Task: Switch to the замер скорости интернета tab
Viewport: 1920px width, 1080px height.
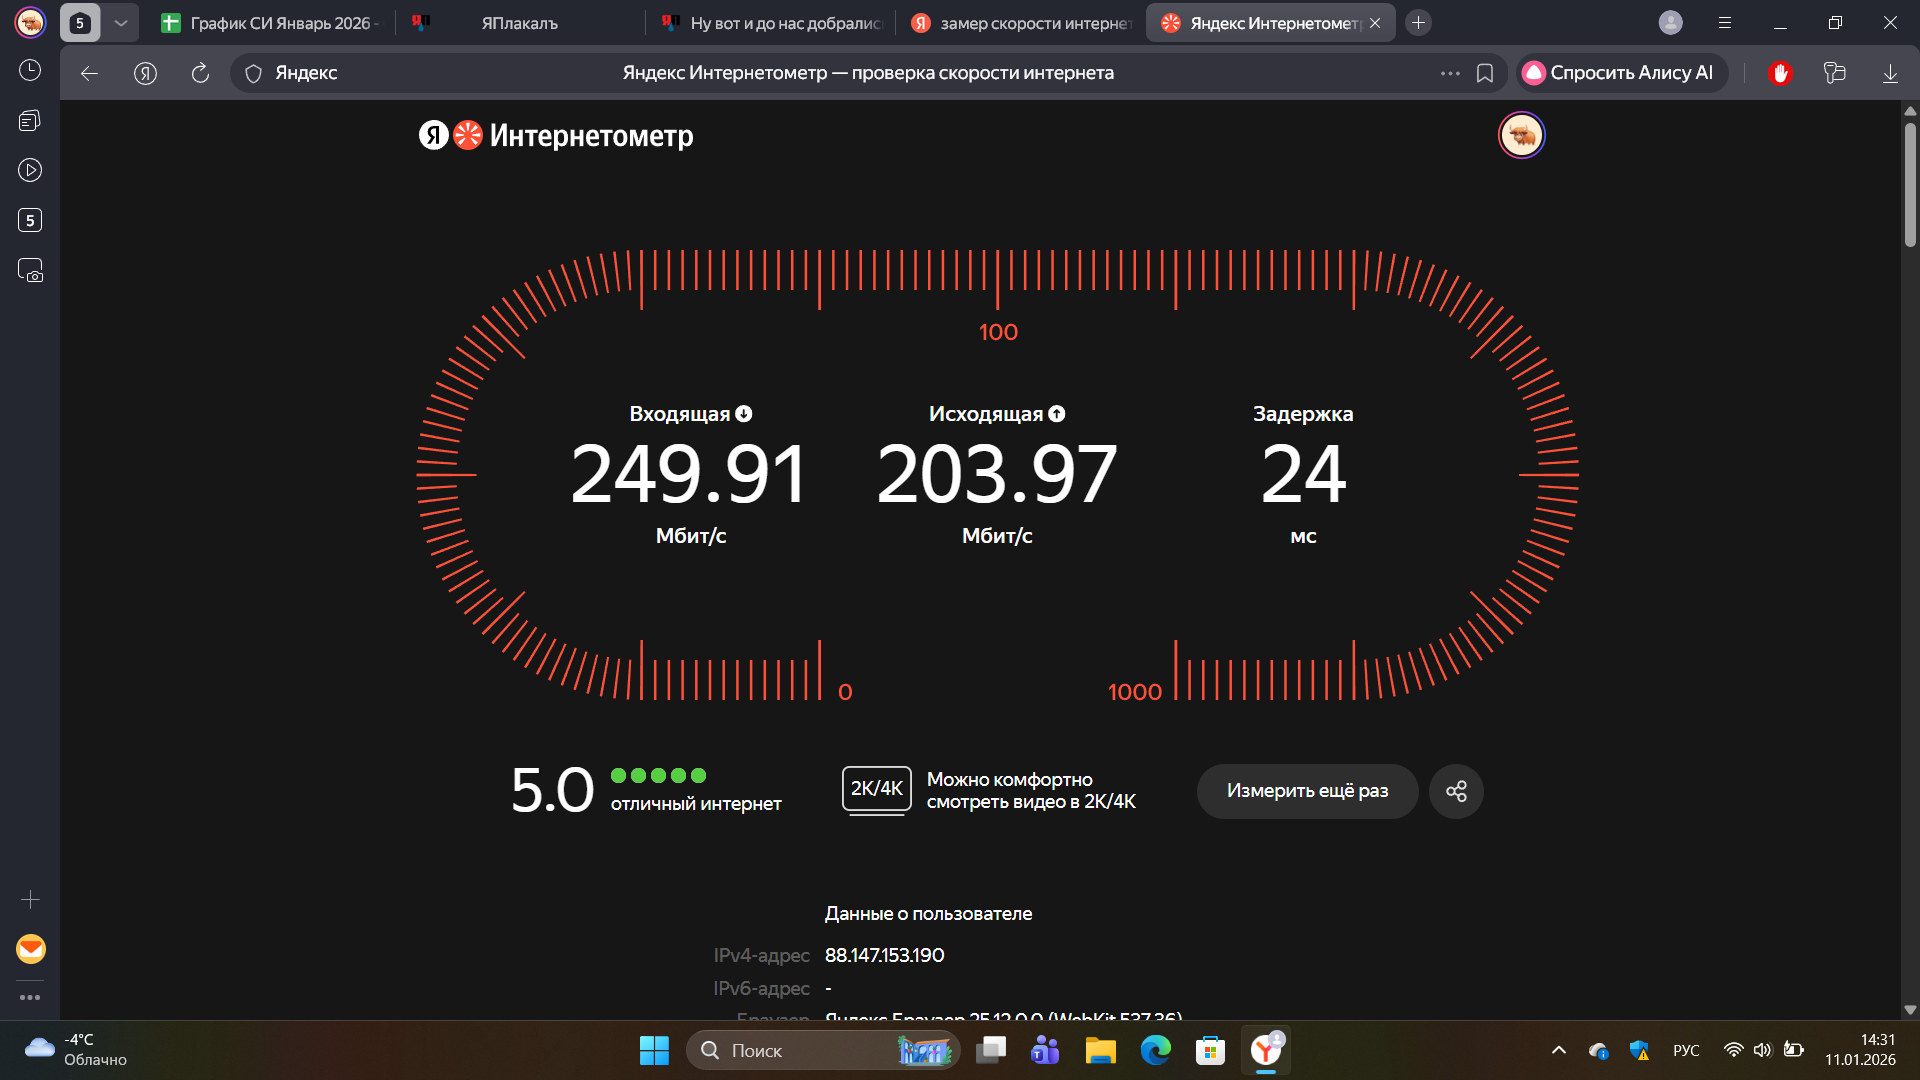Action: [x=1021, y=23]
